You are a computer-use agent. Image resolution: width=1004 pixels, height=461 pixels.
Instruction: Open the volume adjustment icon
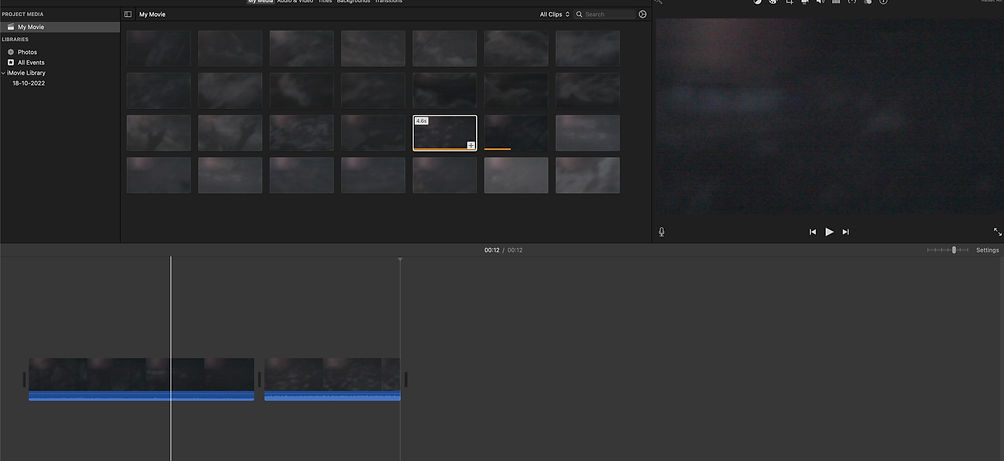820,2
